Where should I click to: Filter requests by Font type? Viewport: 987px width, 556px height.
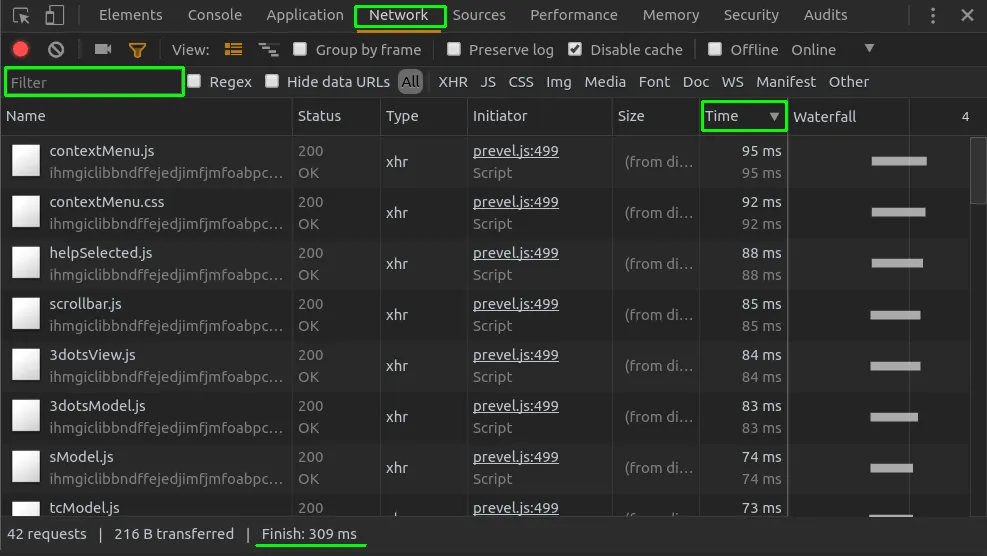(x=654, y=82)
